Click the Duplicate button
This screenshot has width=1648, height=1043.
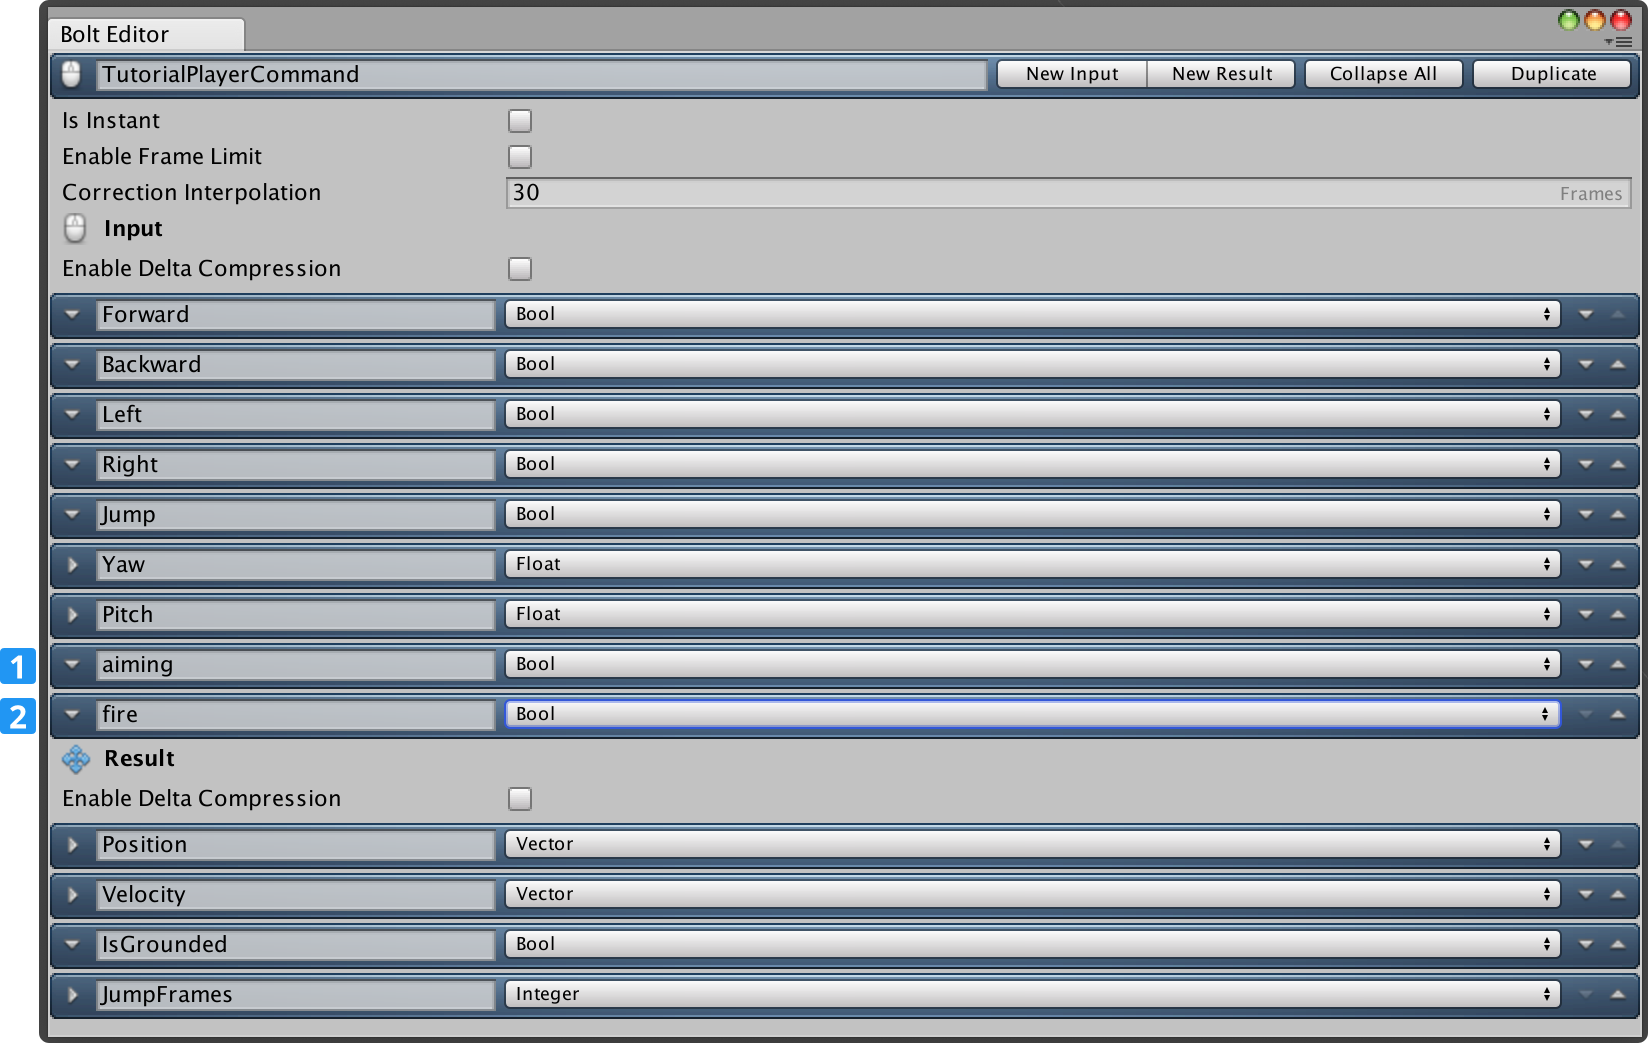pyautogui.click(x=1553, y=74)
